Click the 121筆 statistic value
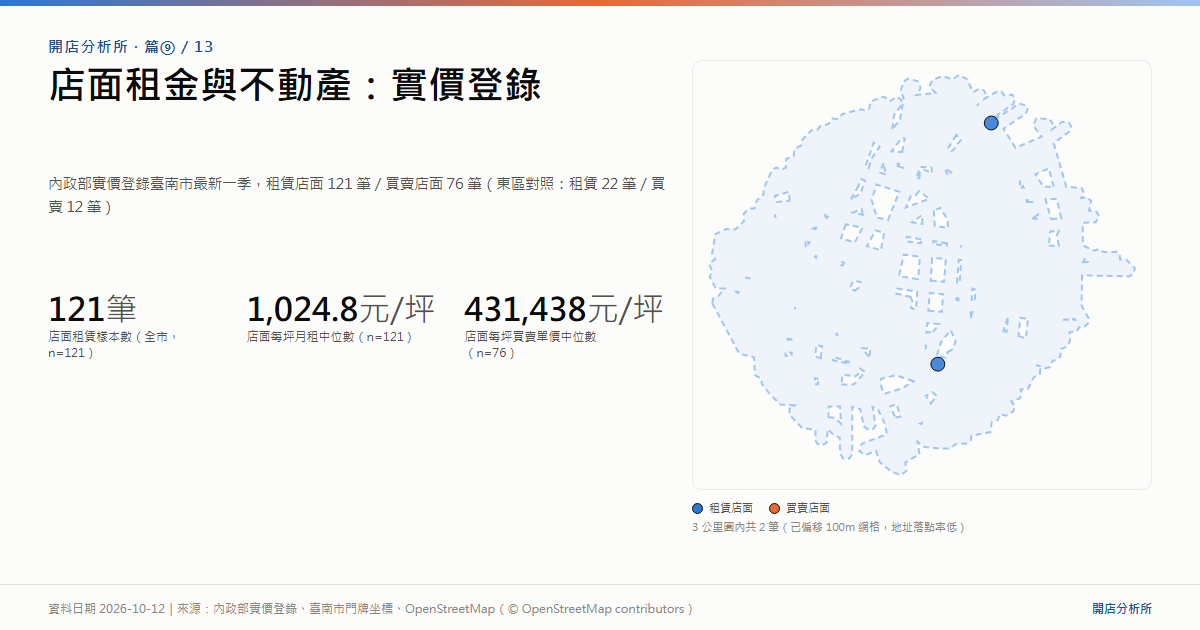The height and width of the screenshot is (630, 1200). point(92,309)
